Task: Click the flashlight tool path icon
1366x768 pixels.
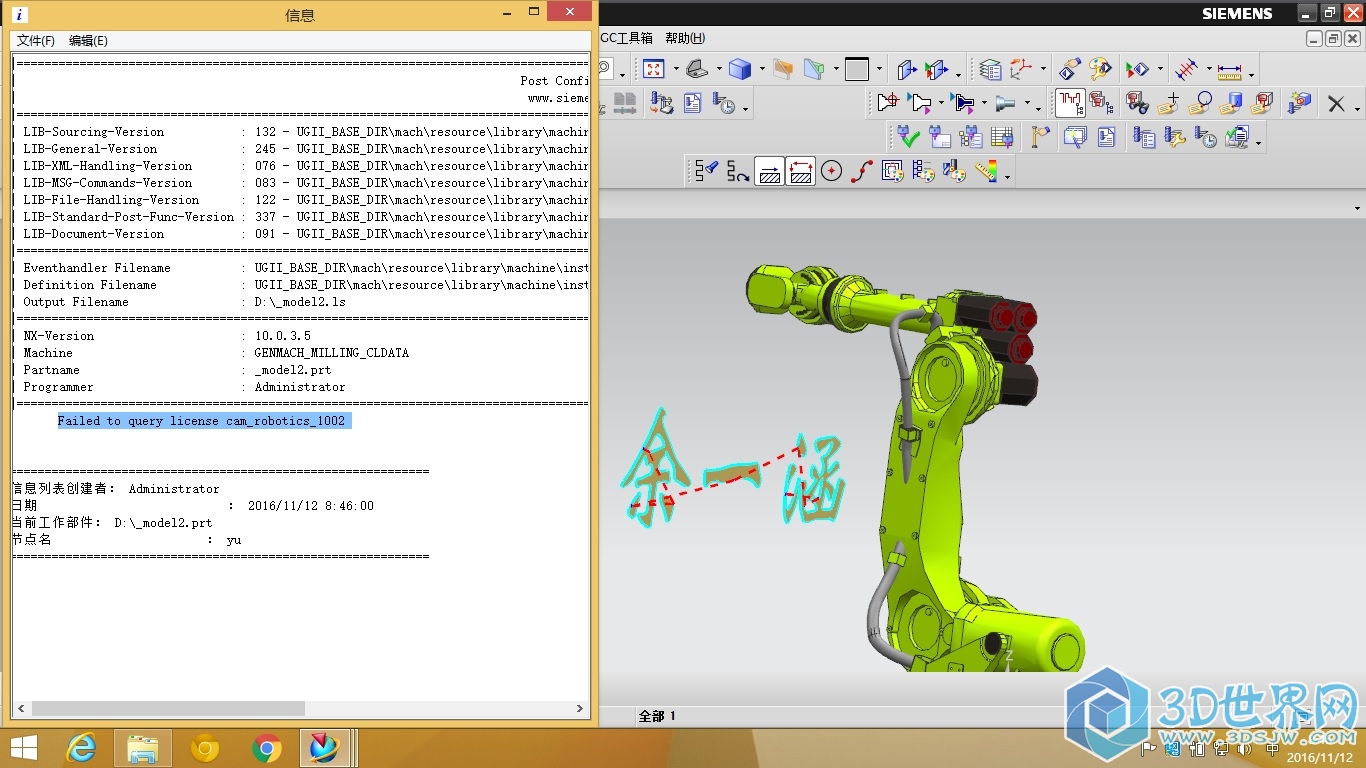Action: click(x=706, y=171)
